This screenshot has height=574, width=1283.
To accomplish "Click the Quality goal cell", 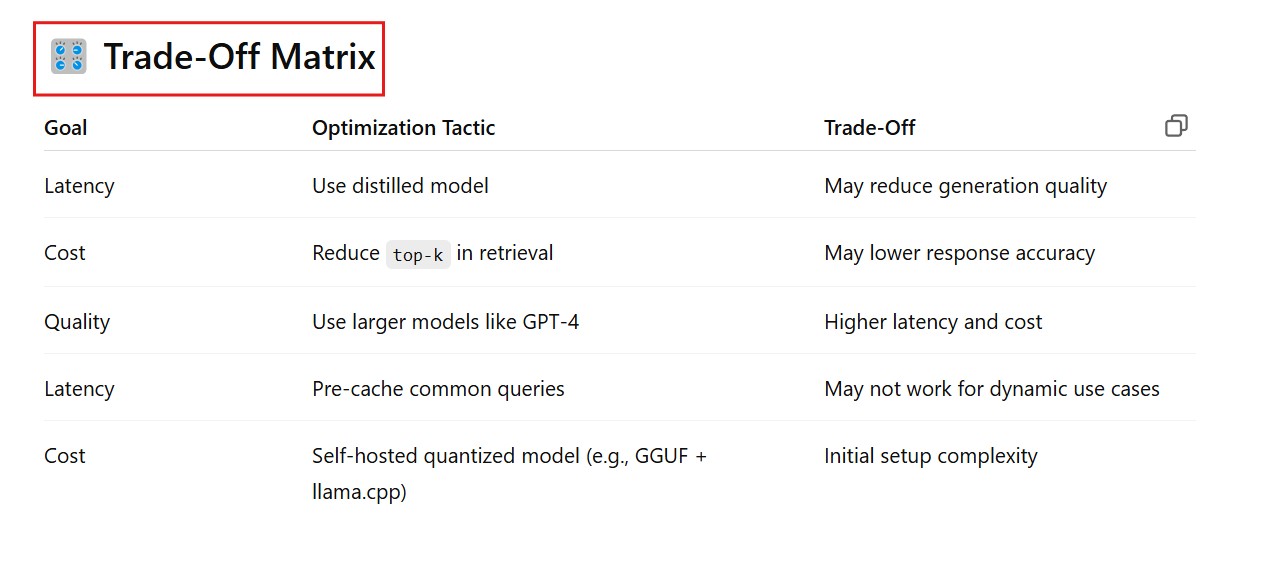I will (x=77, y=322).
